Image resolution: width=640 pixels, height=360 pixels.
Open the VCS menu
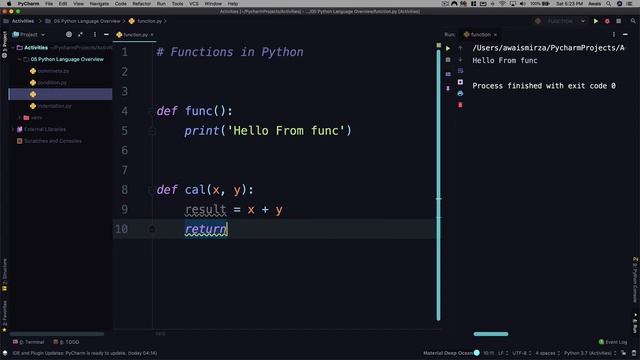tap(194, 4)
